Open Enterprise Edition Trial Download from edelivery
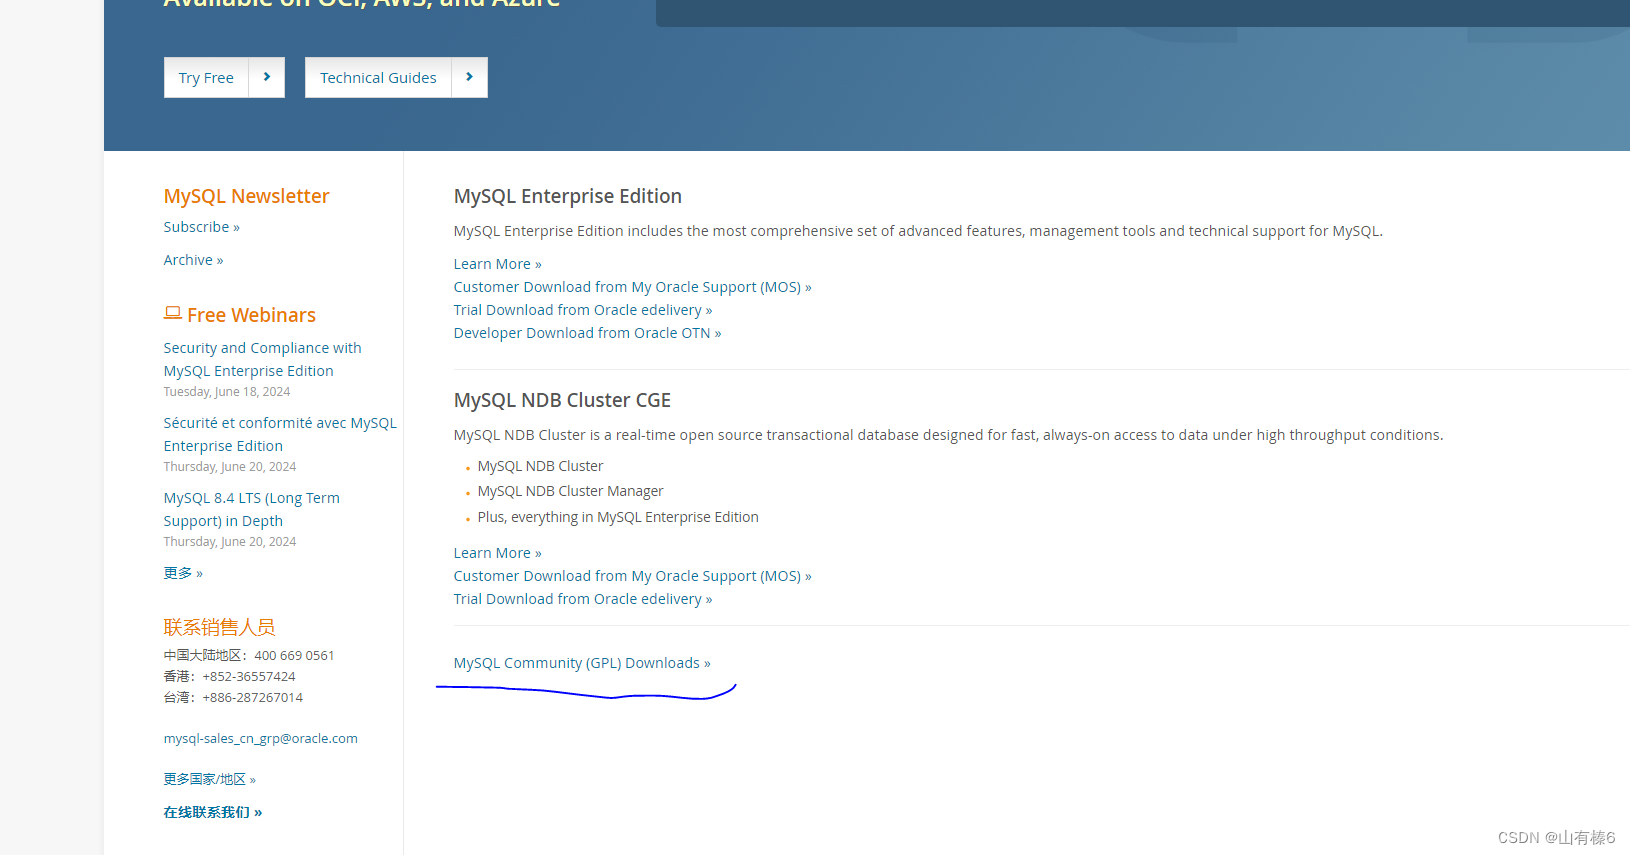1630x855 pixels. 583,310
